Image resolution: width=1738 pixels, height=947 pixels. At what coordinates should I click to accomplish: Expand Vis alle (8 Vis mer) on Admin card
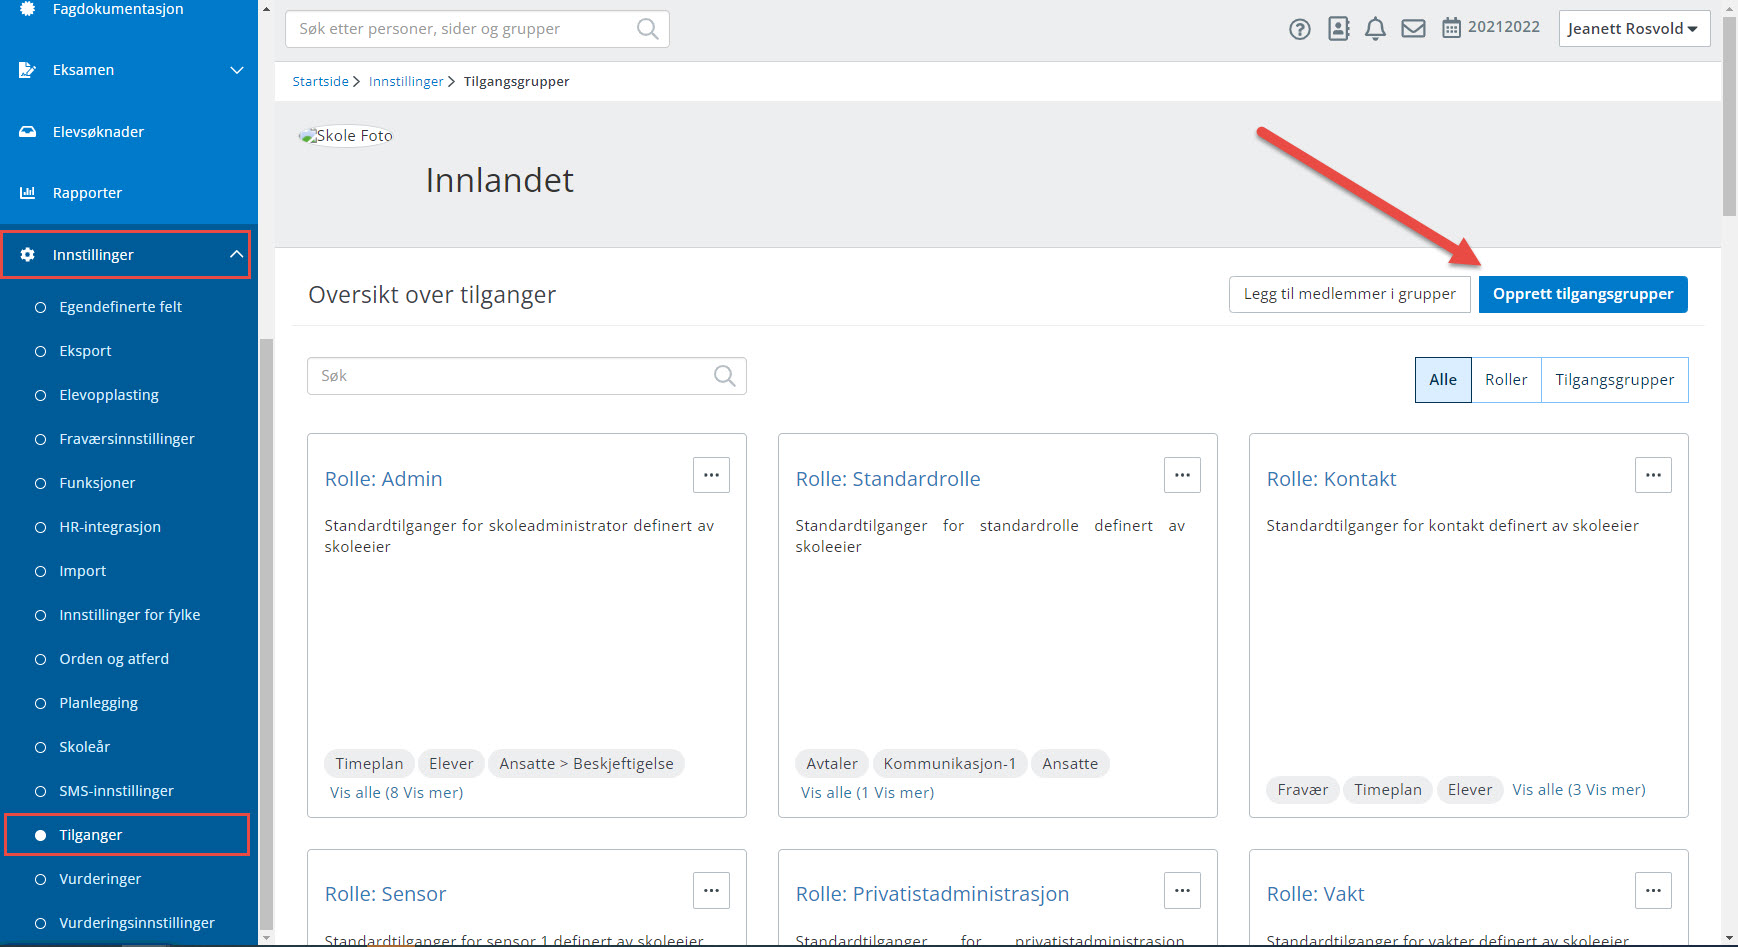point(397,792)
